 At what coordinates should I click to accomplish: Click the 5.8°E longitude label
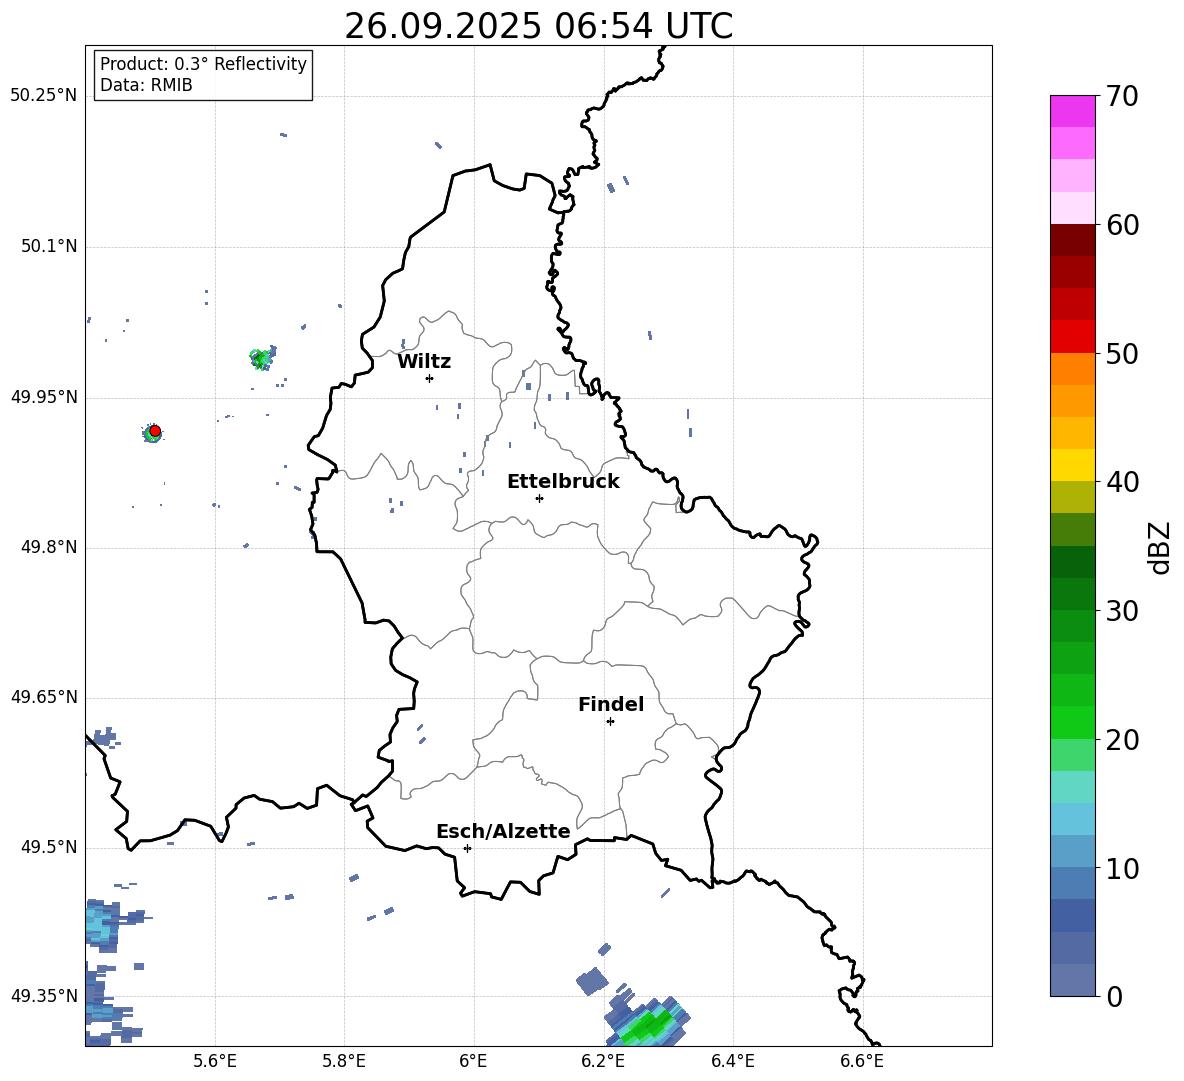pyautogui.click(x=344, y=1061)
